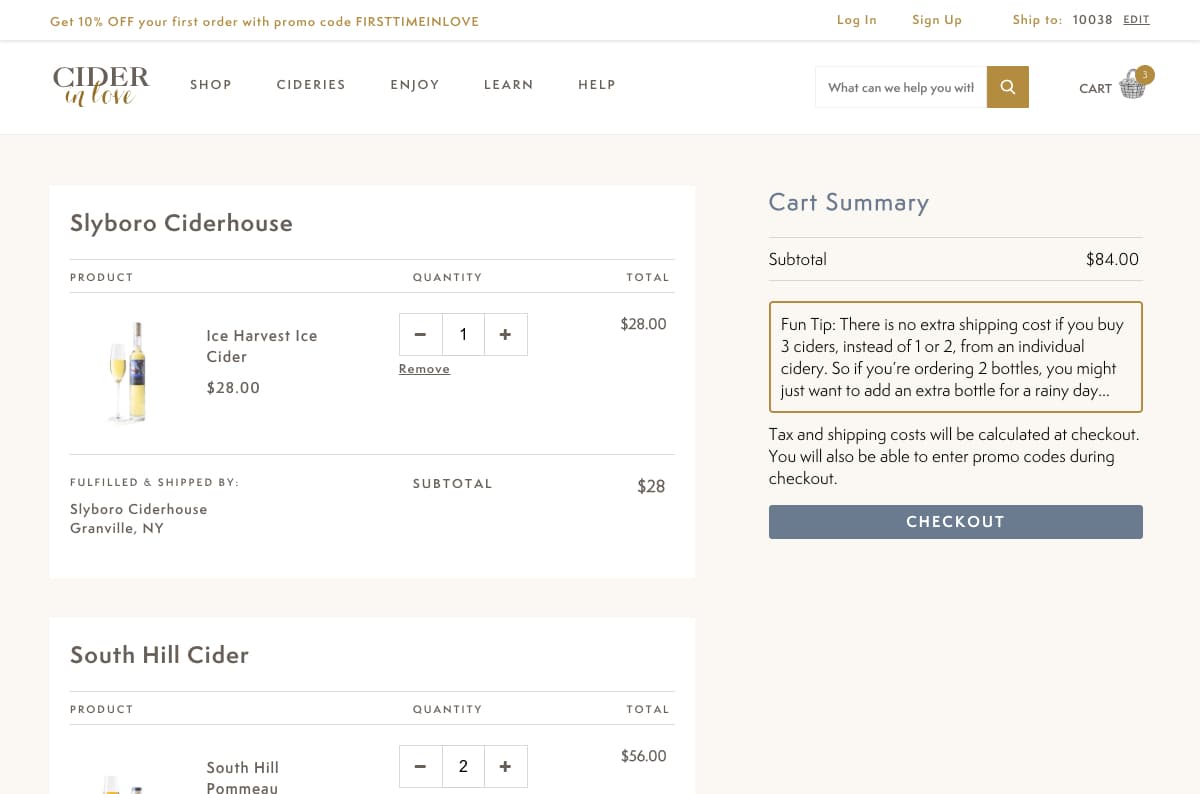The height and width of the screenshot is (794, 1200).
Task: Open the cart basket icon
Action: [1132, 86]
